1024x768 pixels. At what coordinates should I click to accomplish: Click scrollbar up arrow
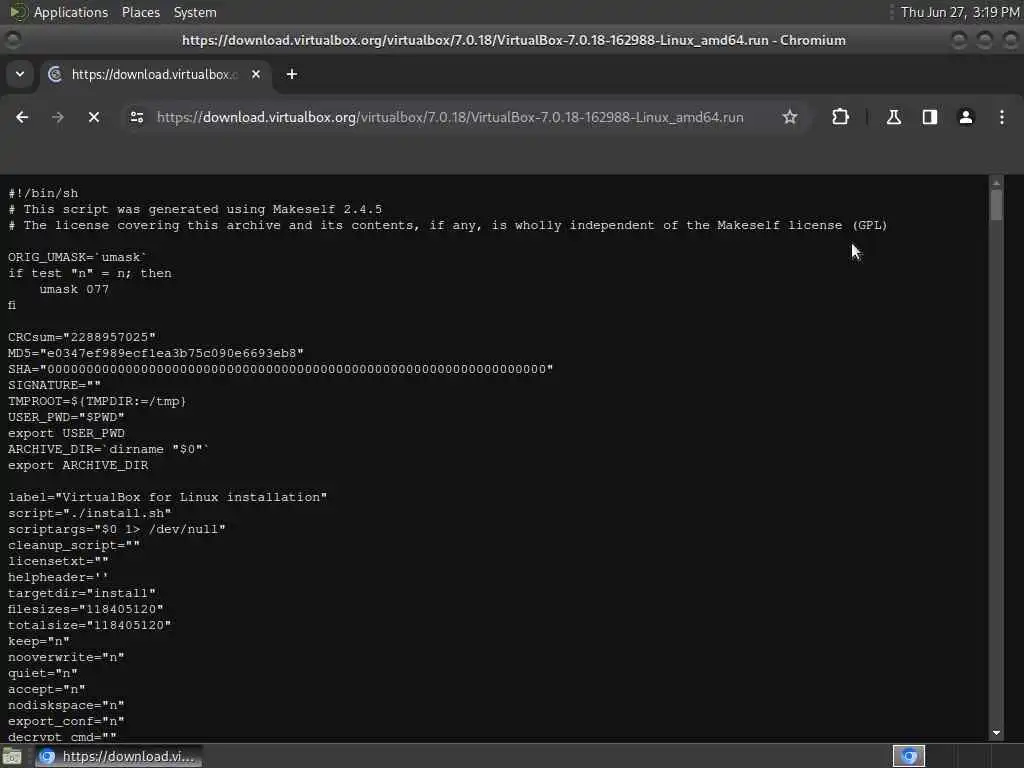(x=996, y=182)
